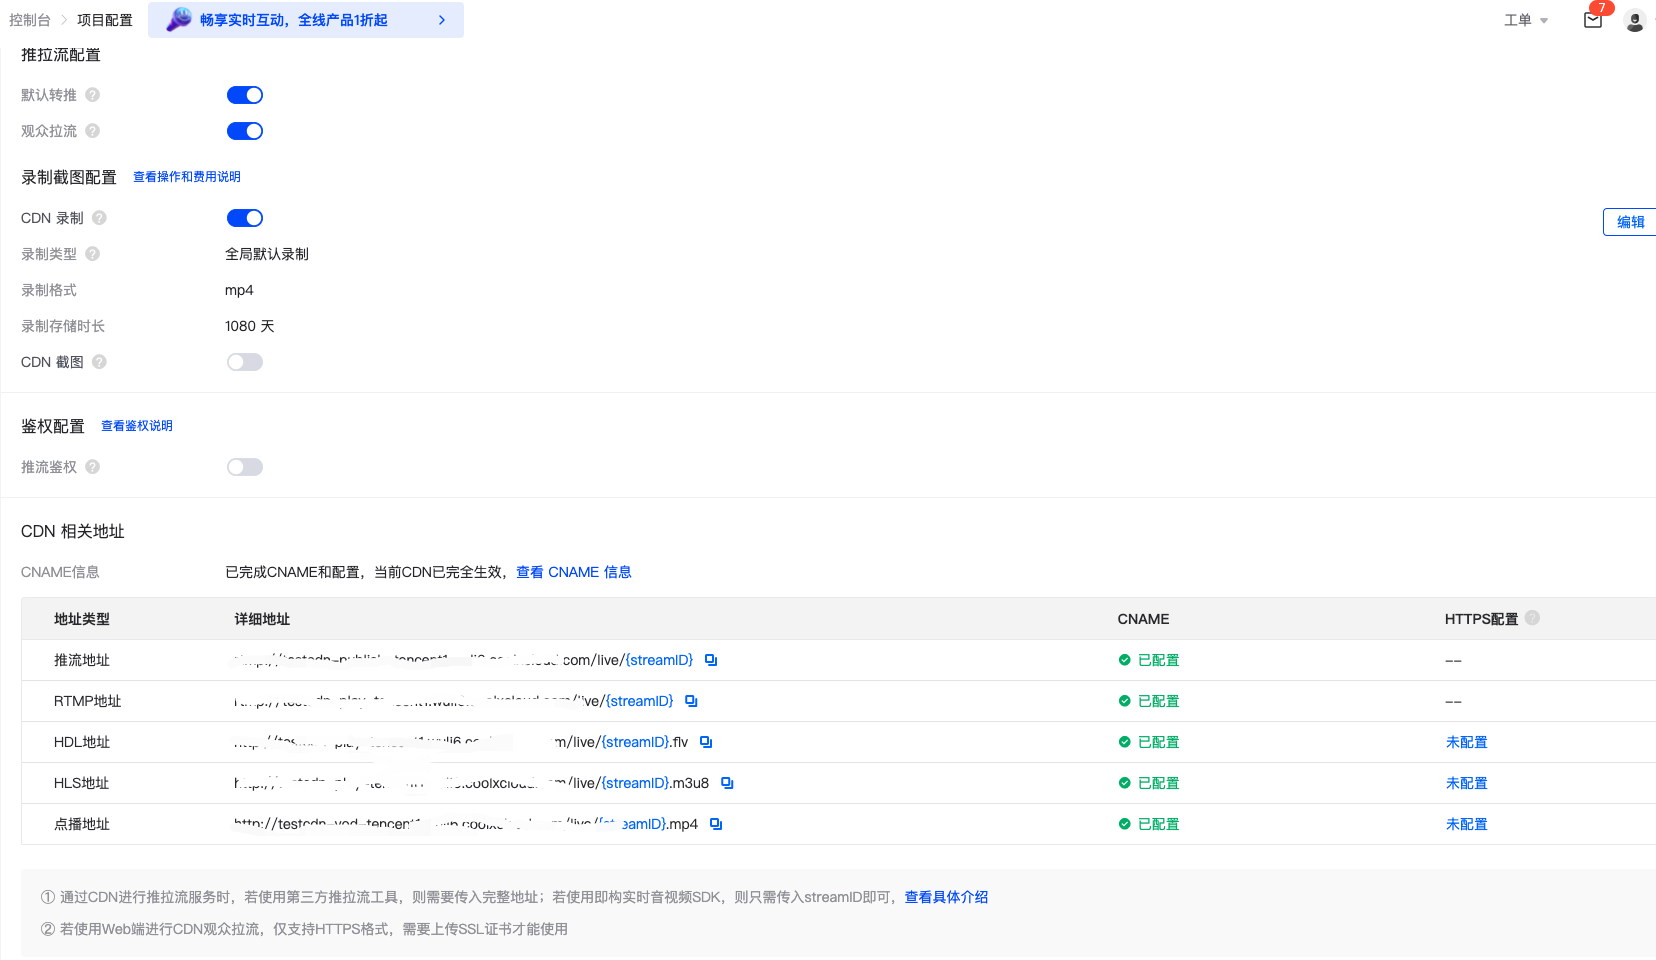Select 项目配置 breadcrumb item
This screenshot has width=1656, height=960.
click(105, 20)
